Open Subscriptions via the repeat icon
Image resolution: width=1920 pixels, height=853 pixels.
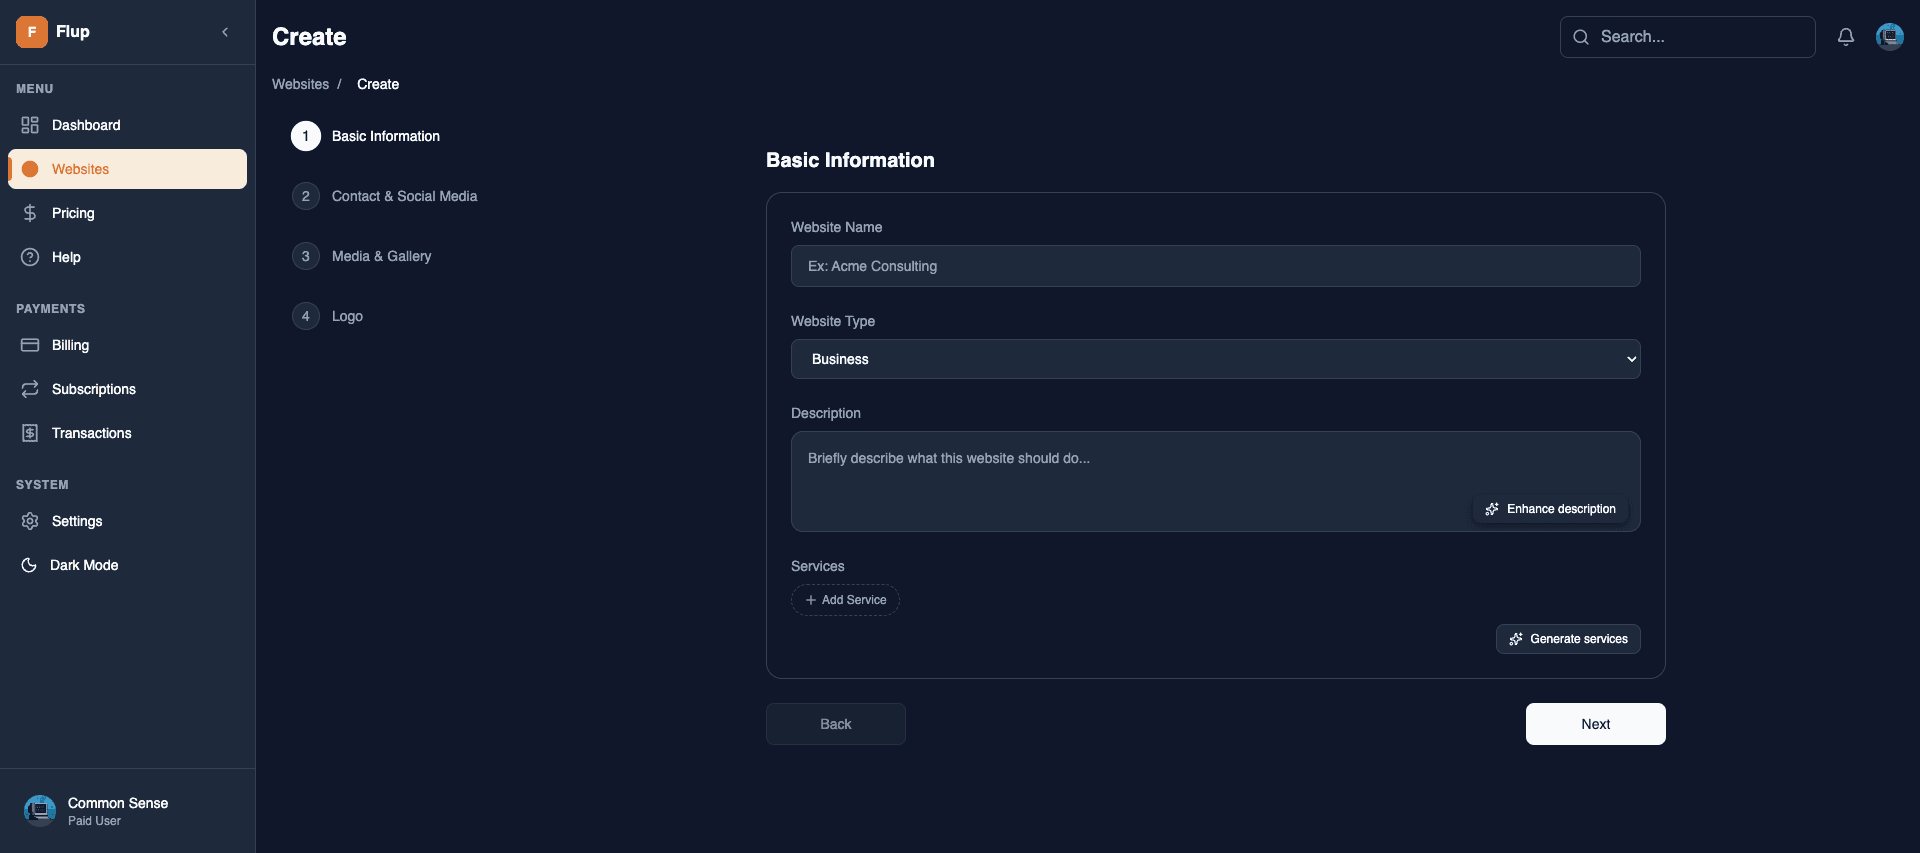30,389
